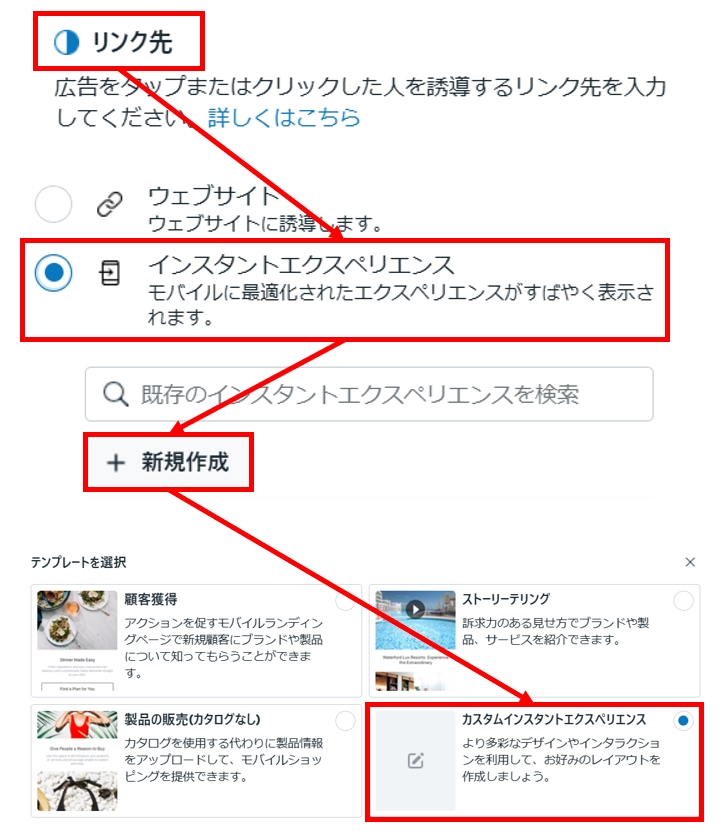Click the half-circle status icon beside リンク先
Image resolution: width=722 pixels, height=835 pixels.
pos(67,42)
